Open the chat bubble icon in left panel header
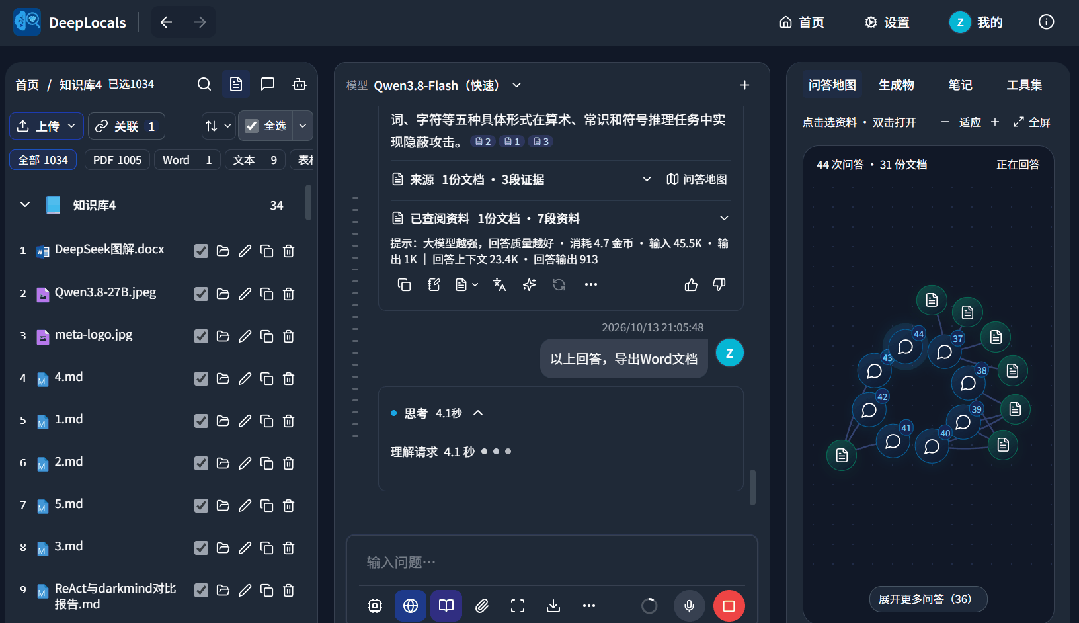This screenshot has width=1079, height=623. (268, 84)
